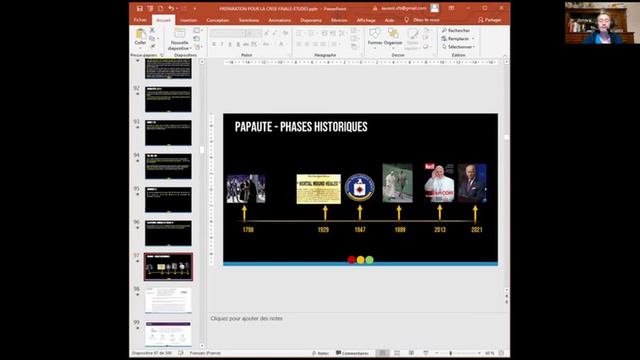Image resolution: width=640 pixels, height=360 pixels.
Task: Open the Transitions tab
Action: pyautogui.click(x=249, y=20)
